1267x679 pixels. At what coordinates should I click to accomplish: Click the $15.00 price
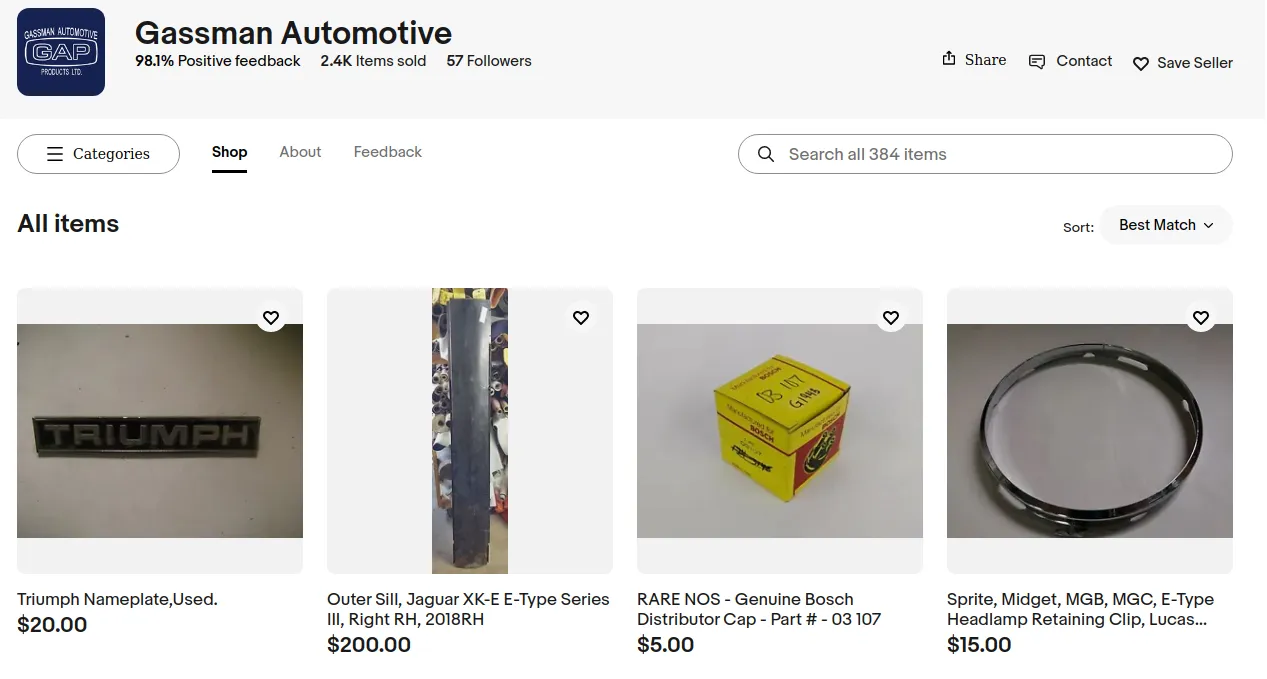point(979,645)
